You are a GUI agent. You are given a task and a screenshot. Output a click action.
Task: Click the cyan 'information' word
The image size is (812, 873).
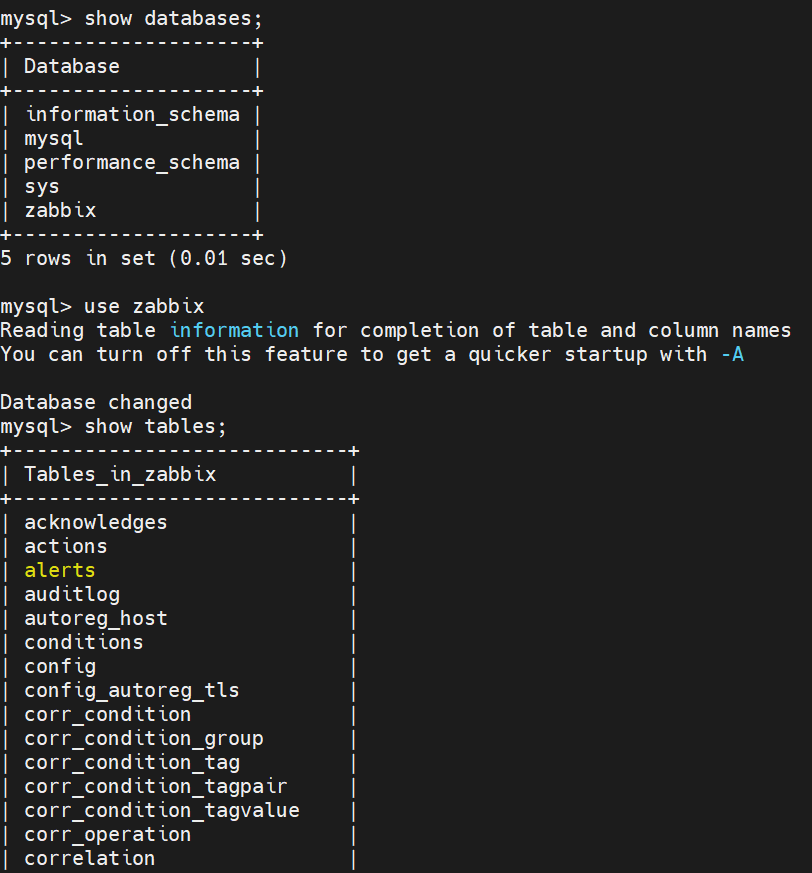[x=234, y=330]
